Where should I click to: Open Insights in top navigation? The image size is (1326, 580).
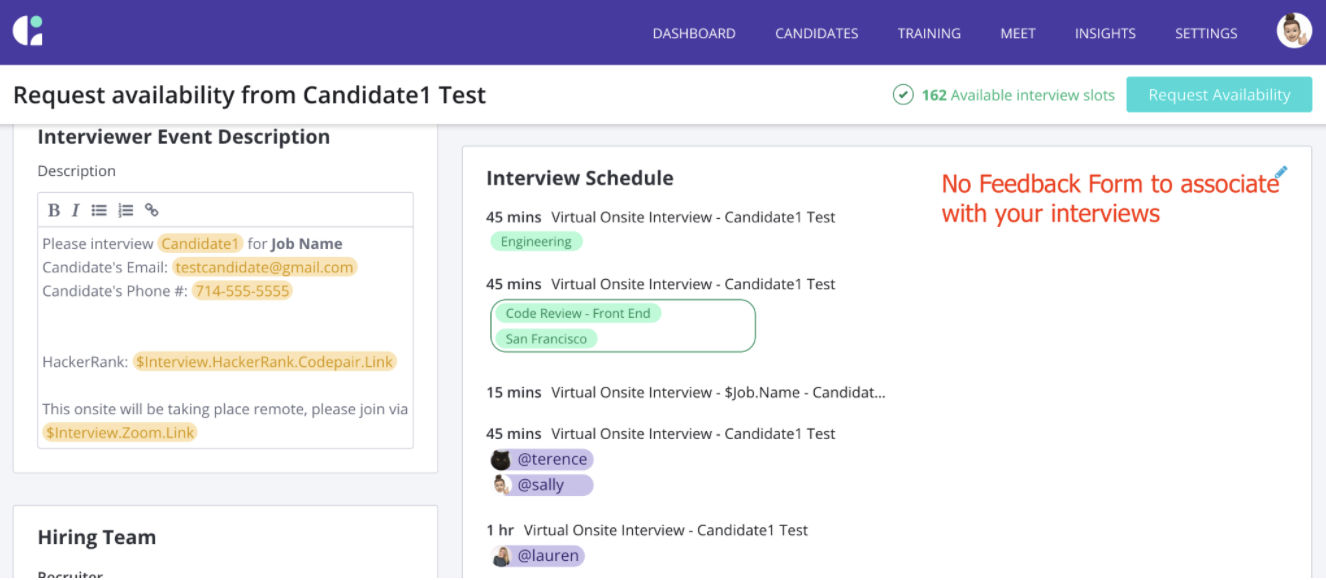click(1105, 33)
